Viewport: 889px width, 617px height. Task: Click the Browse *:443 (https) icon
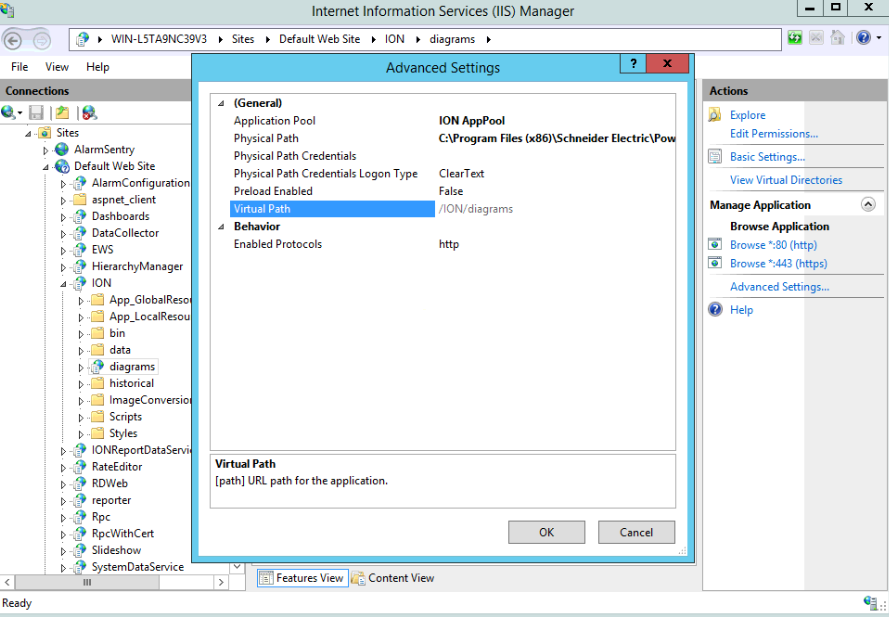point(715,263)
